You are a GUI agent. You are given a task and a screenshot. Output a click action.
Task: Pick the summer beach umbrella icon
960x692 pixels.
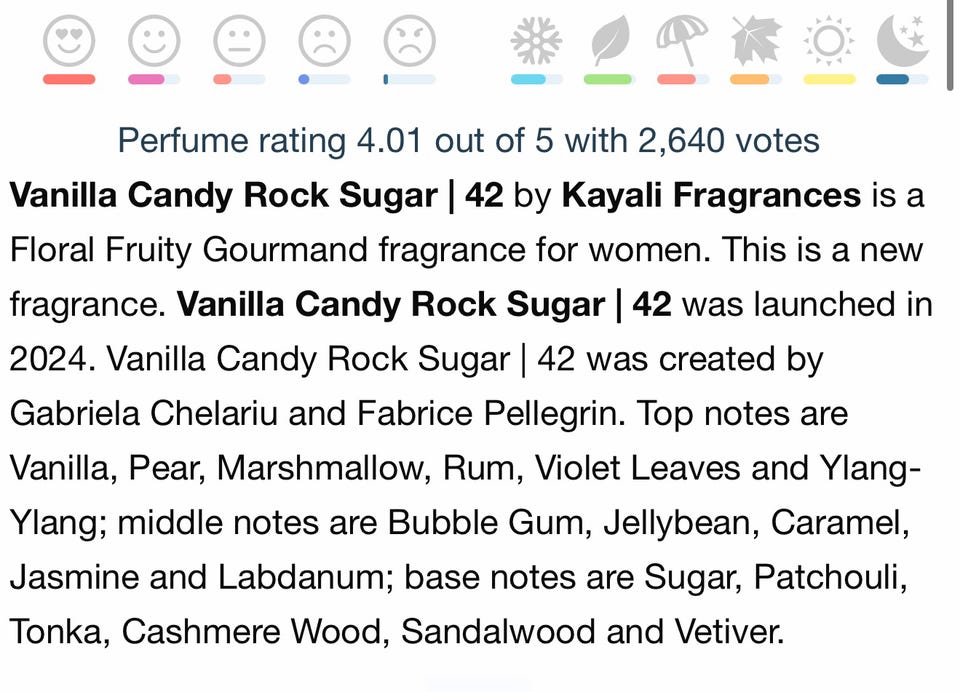(x=682, y=40)
